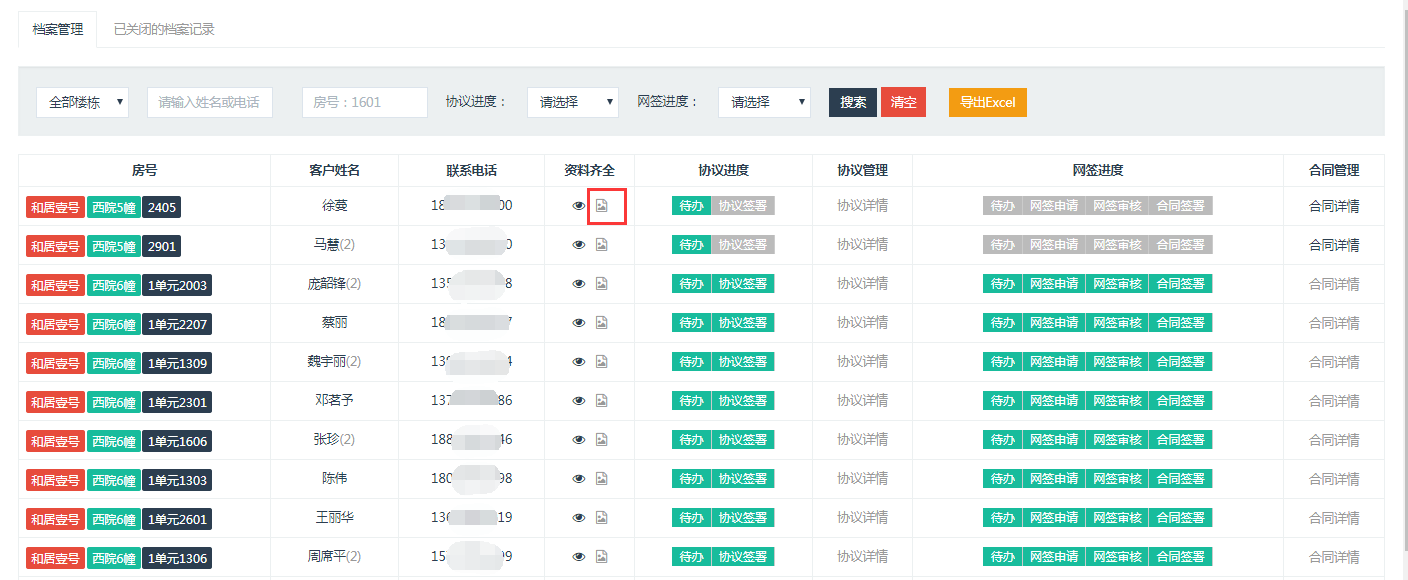Screen dimensions: 1408x580
Task: Click 西院5幢 tag in 徐荽 row
Action: point(114,207)
